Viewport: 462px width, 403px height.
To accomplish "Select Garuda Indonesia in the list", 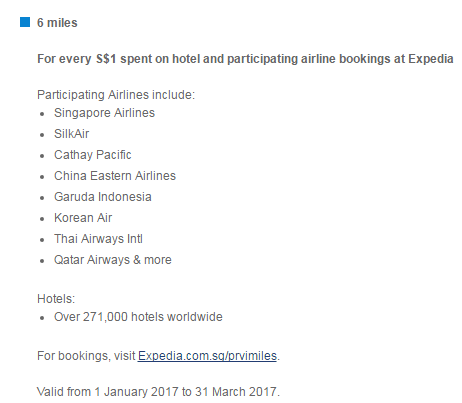I will point(103,197).
